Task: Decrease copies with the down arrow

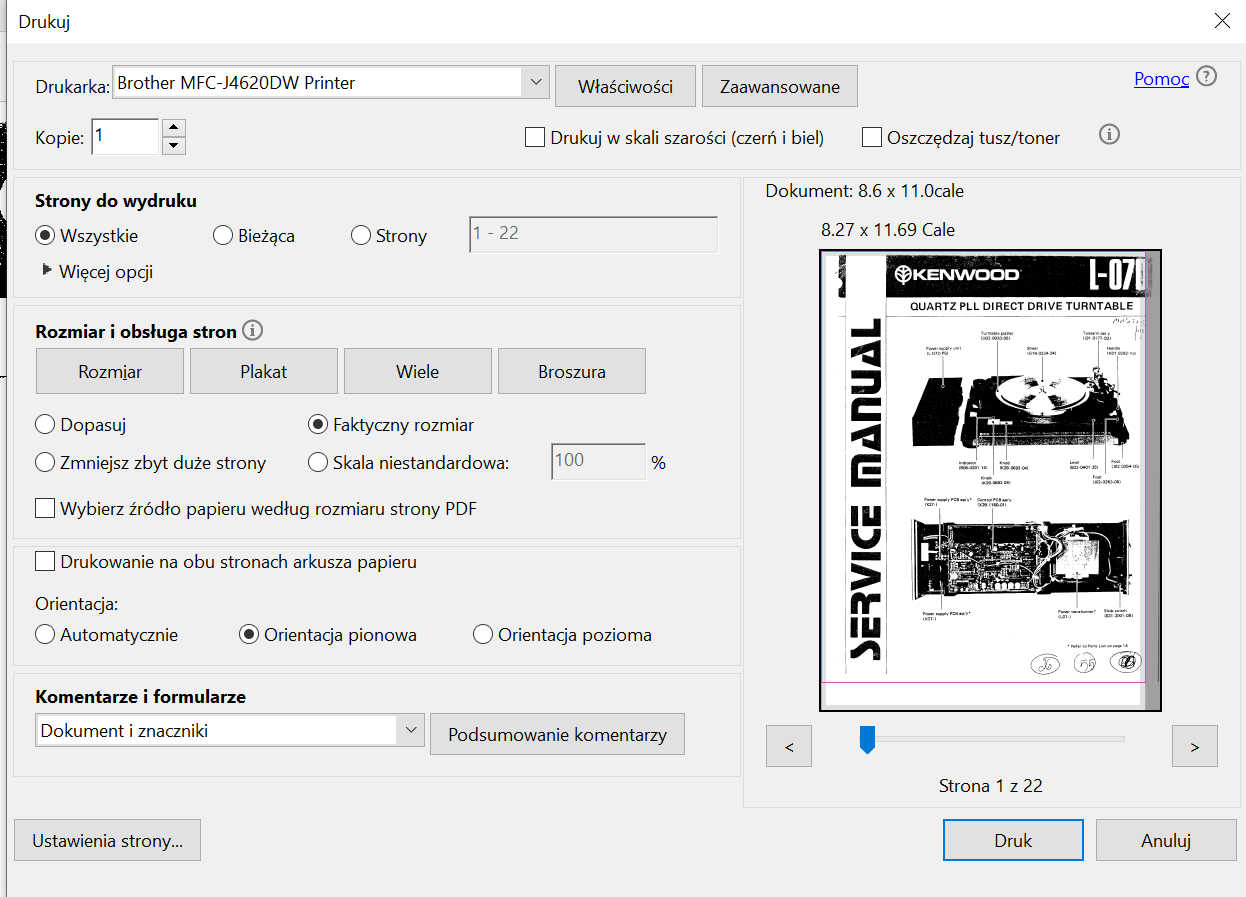Action: point(173,146)
